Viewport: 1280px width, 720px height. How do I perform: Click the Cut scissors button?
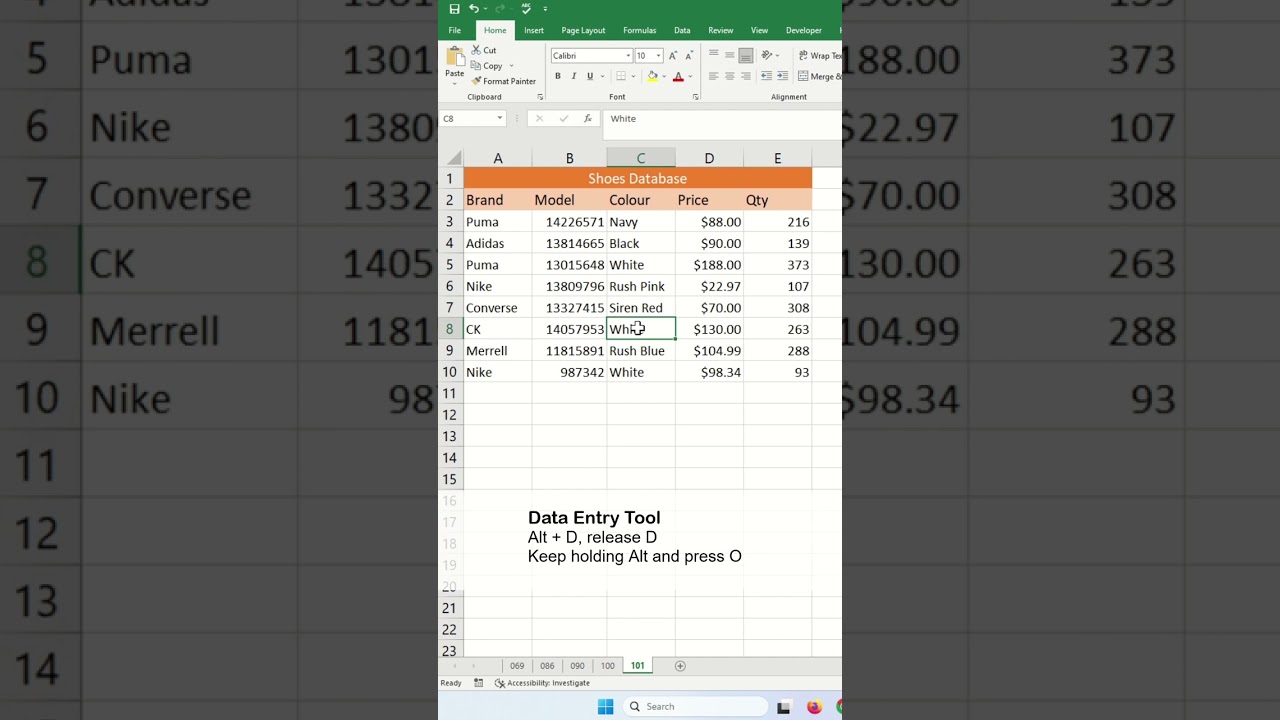point(484,50)
